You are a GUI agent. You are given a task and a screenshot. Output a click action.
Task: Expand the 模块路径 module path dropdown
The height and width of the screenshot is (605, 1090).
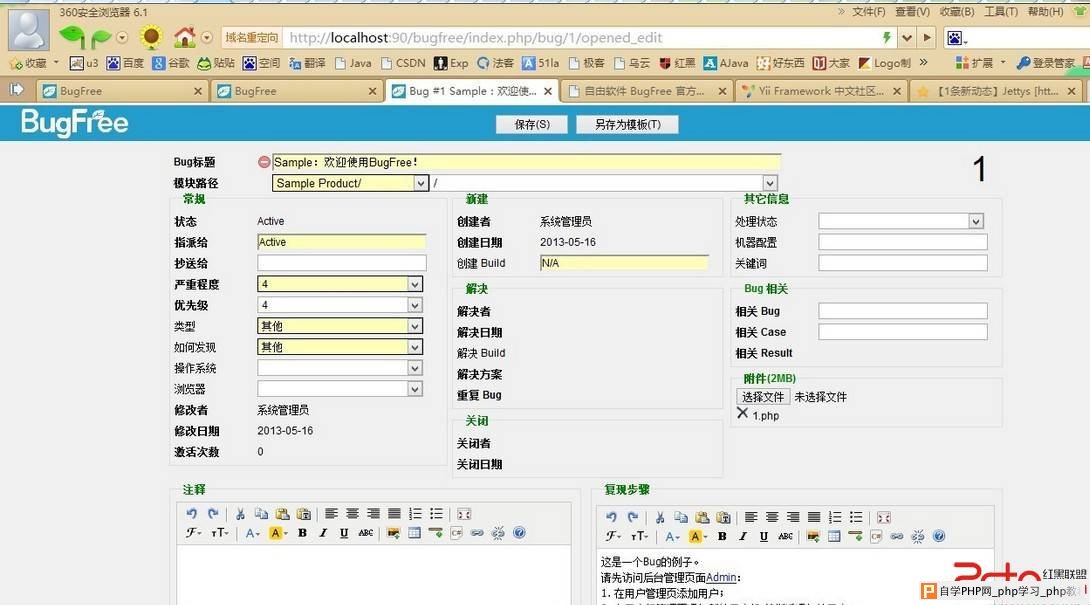coord(770,183)
